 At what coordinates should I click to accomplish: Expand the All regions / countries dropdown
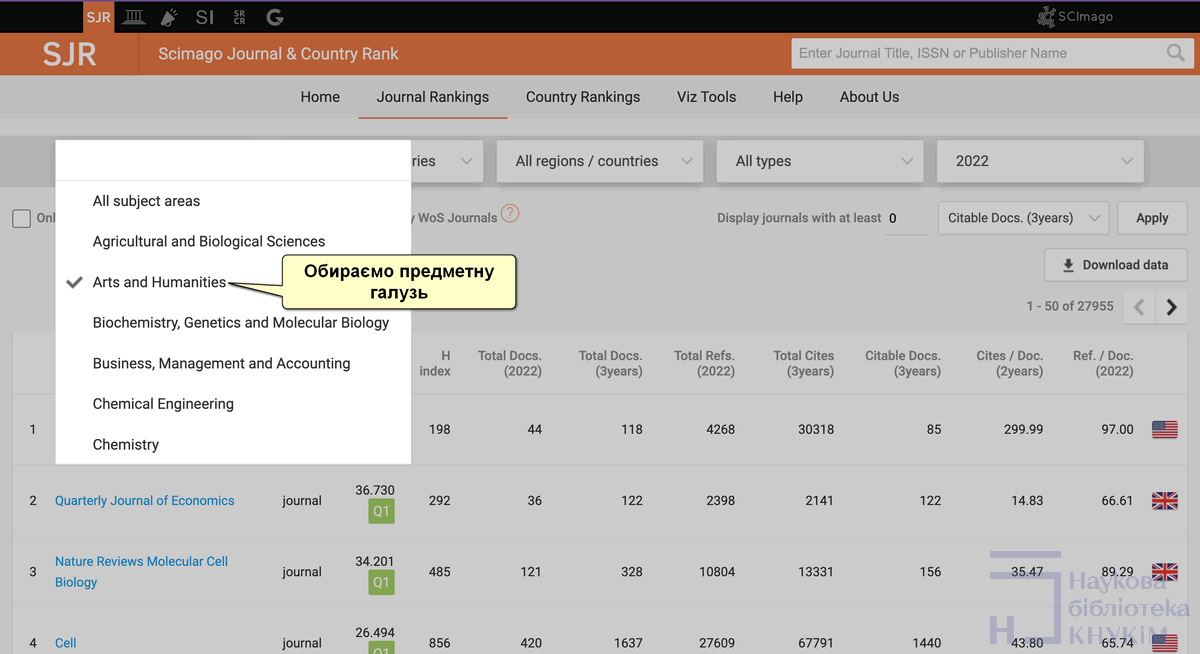600,161
